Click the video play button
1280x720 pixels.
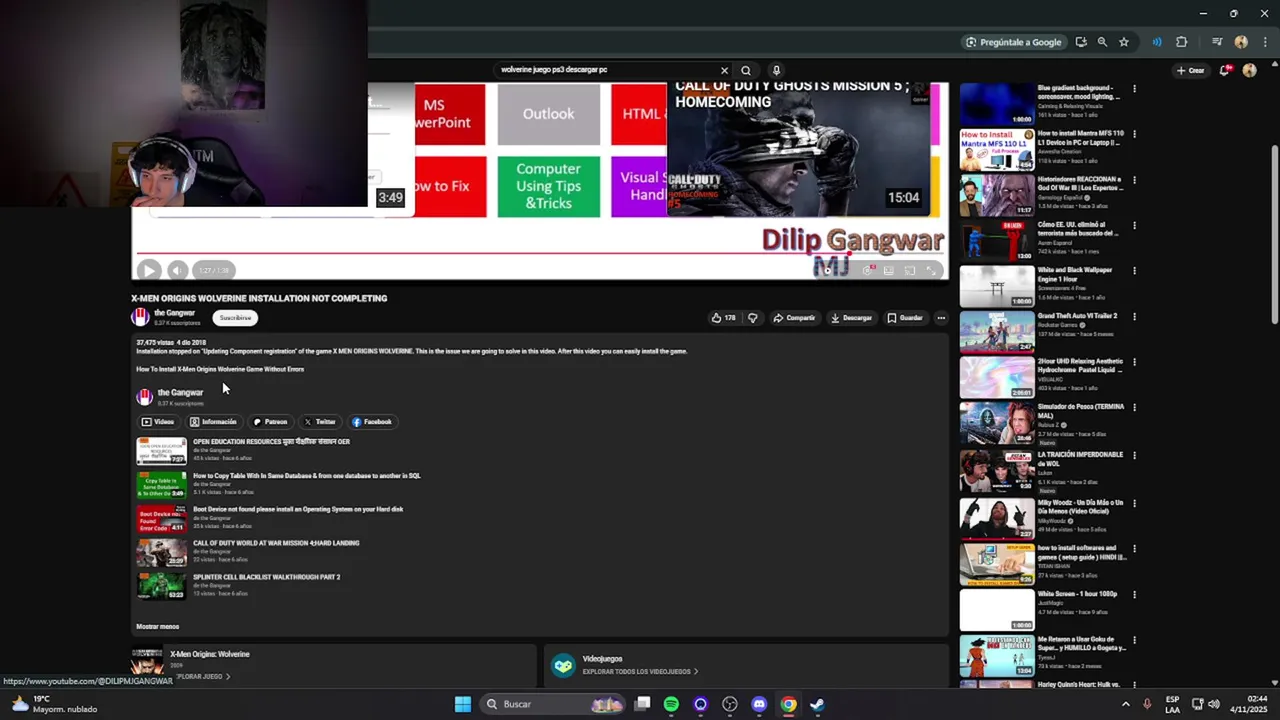tap(149, 270)
